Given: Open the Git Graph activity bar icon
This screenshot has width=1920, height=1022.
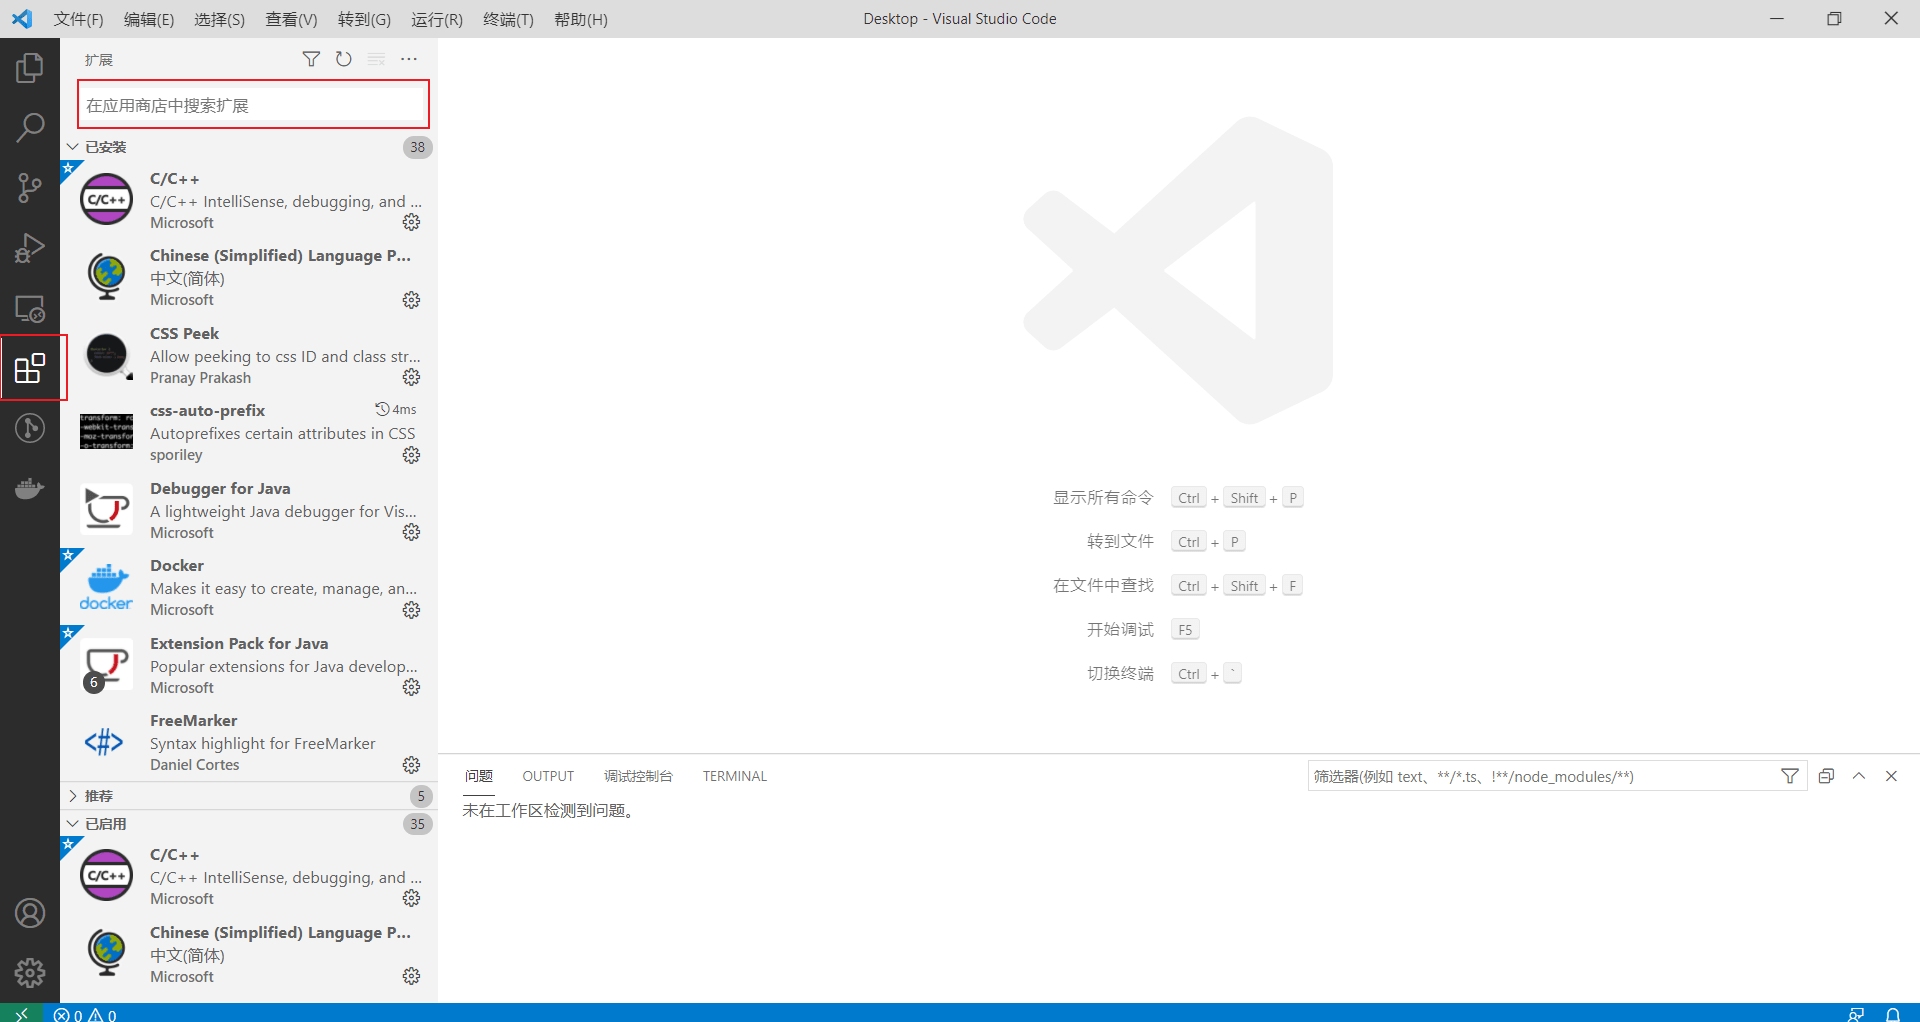Looking at the screenshot, I should tap(30, 428).
